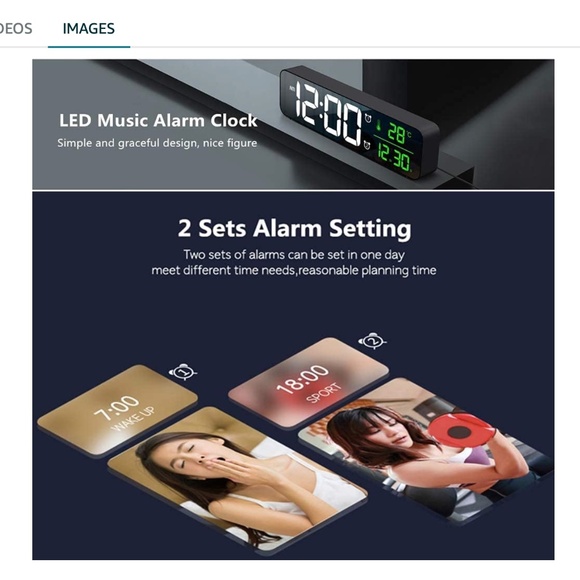
Task: Click the large white 12:00 clock digits
Action: tap(328, 114)
